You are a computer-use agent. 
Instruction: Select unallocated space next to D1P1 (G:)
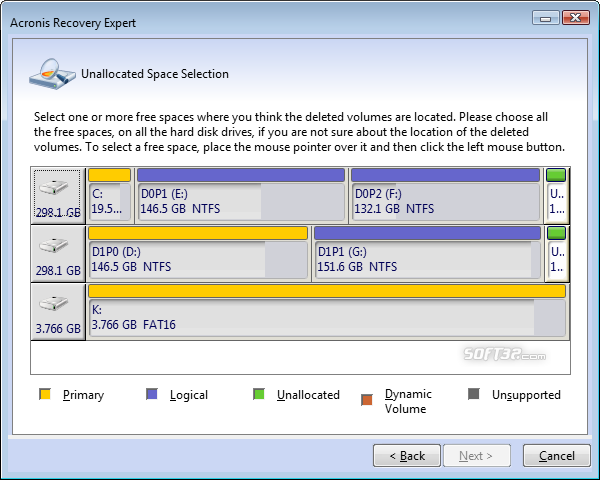(x=556, y=254)
